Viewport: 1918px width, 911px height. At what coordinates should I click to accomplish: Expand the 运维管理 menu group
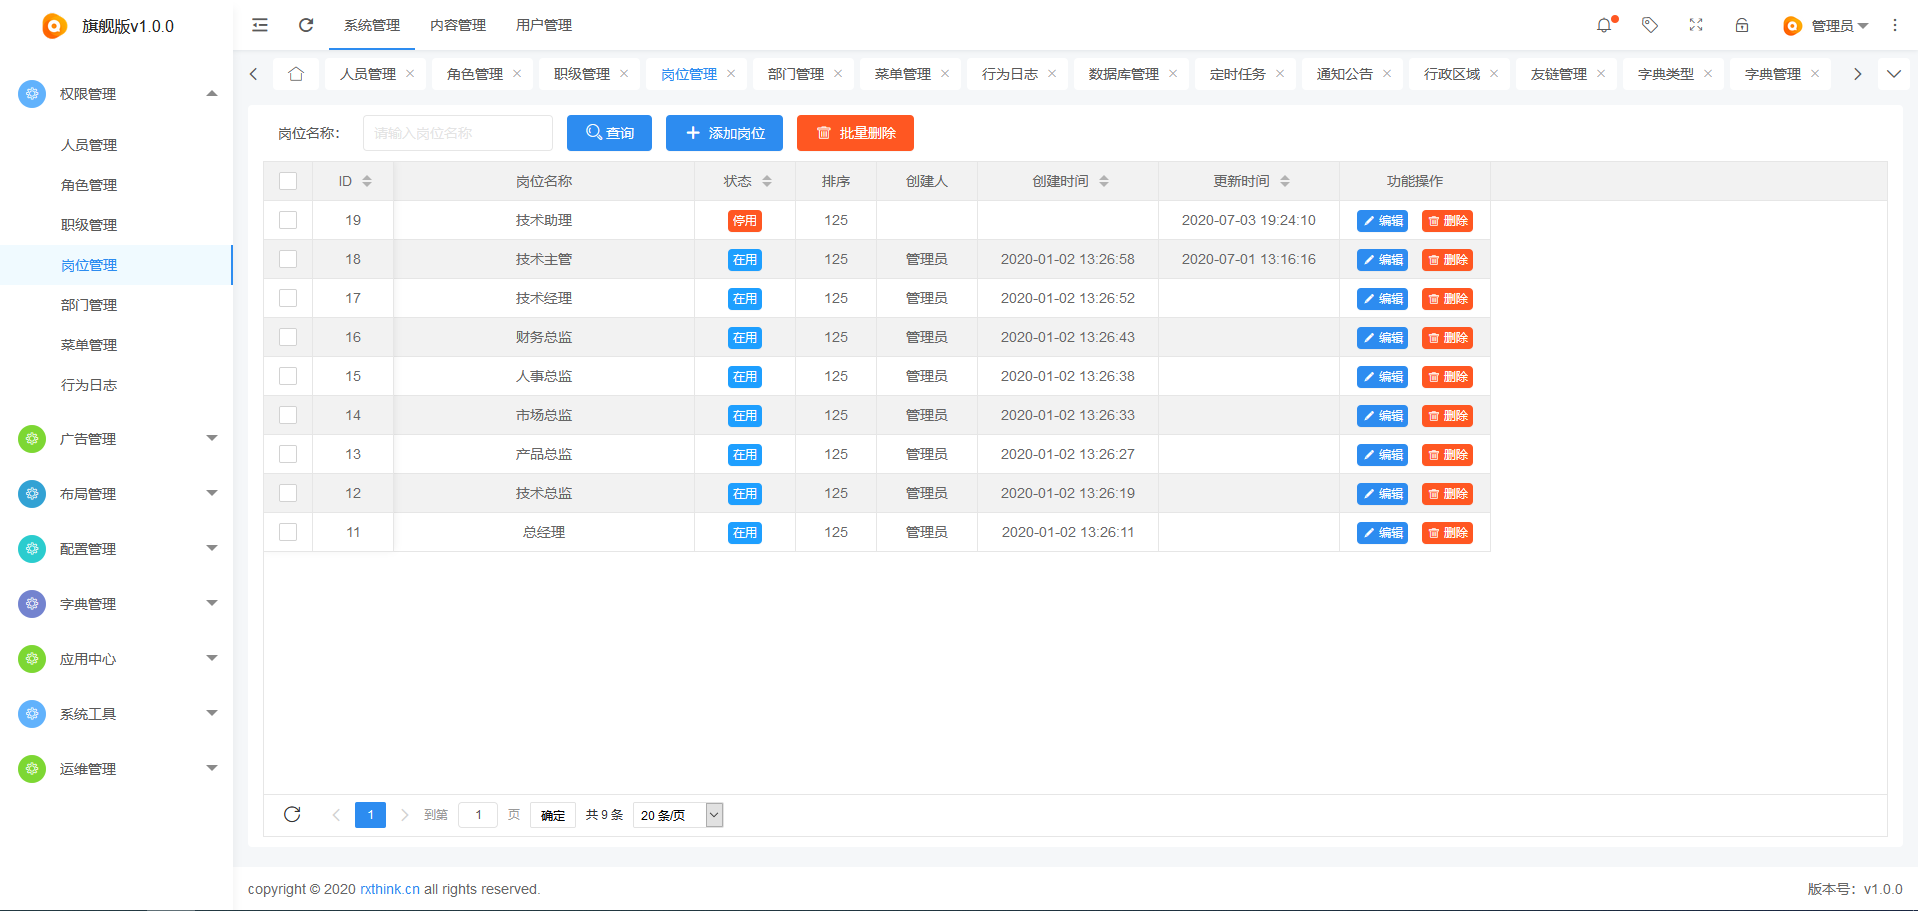[x=212, y=768]
